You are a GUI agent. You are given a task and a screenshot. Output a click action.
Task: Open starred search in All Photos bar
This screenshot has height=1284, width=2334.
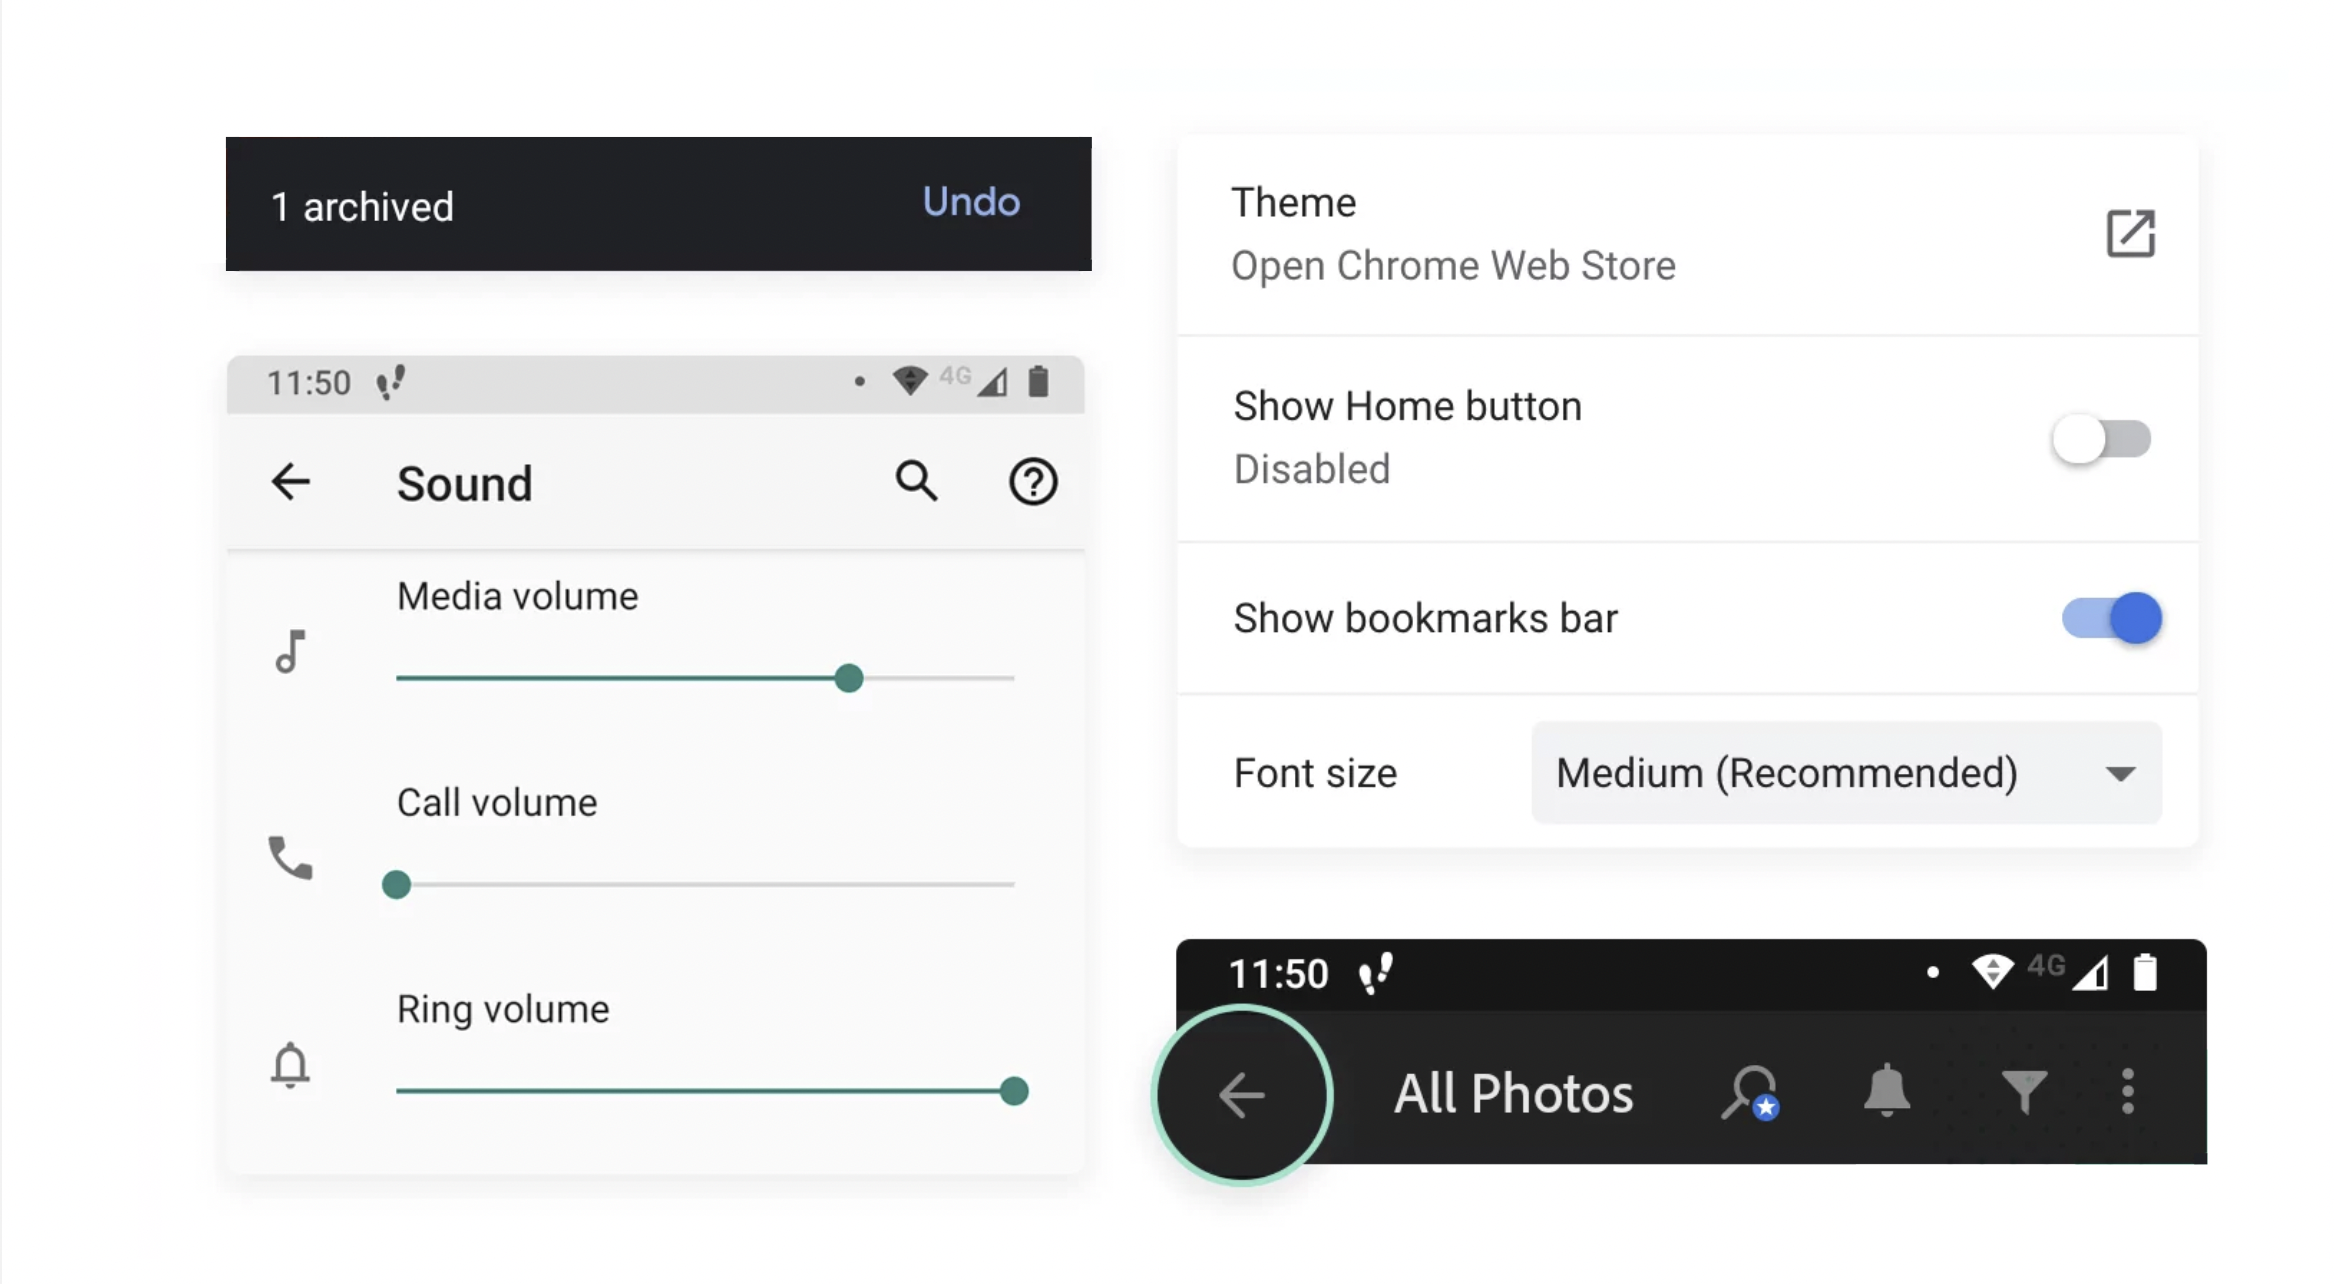(1750, 1093)
